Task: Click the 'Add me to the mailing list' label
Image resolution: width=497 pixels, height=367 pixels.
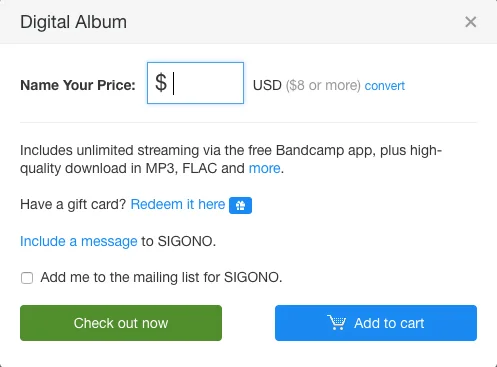Action: coord(161,277)
